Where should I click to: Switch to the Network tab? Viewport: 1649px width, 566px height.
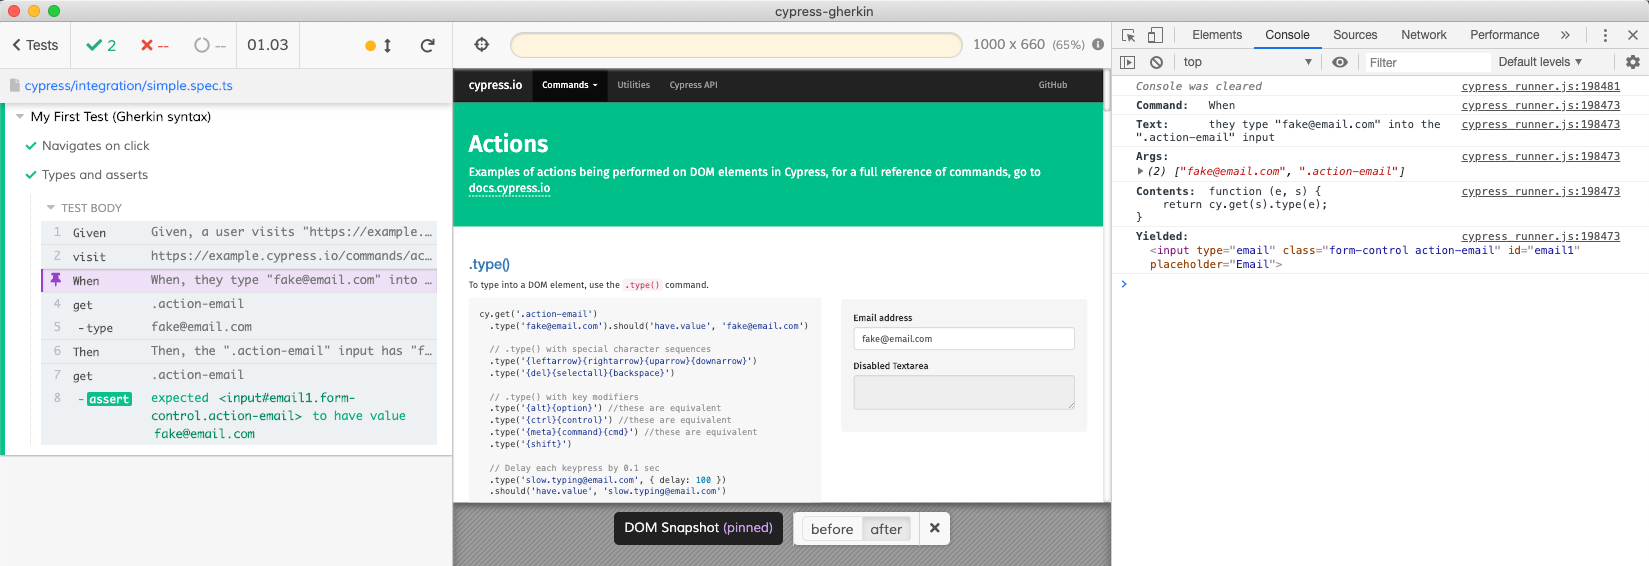coord(1423,35)
